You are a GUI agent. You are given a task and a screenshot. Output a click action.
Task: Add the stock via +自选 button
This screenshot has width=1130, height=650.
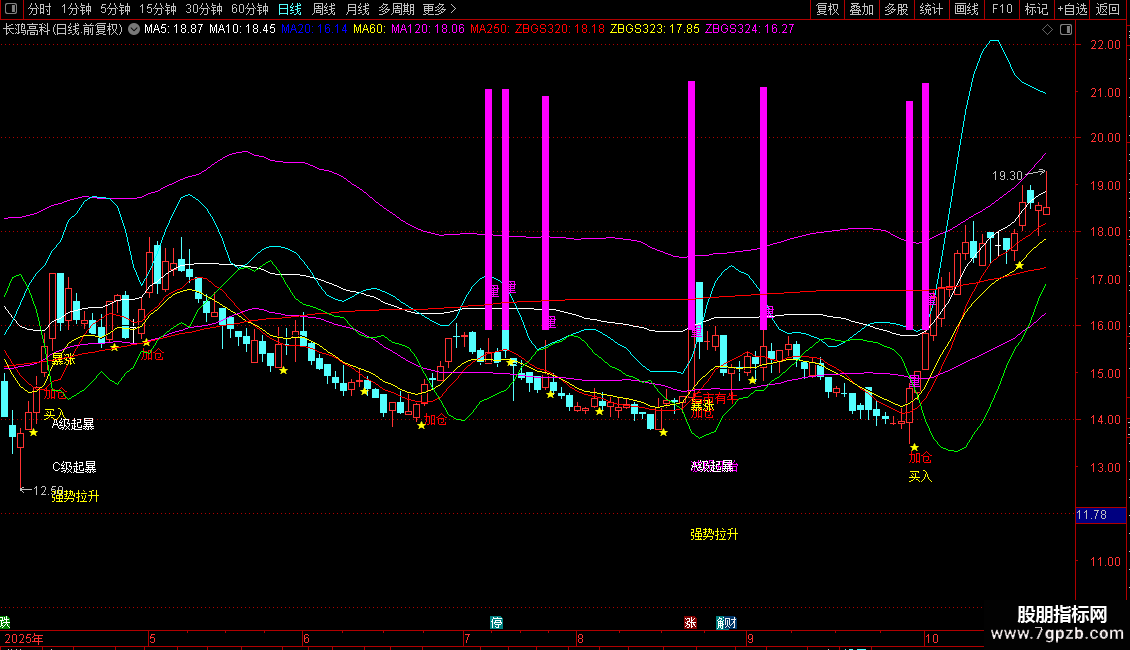click(1070, 10)
